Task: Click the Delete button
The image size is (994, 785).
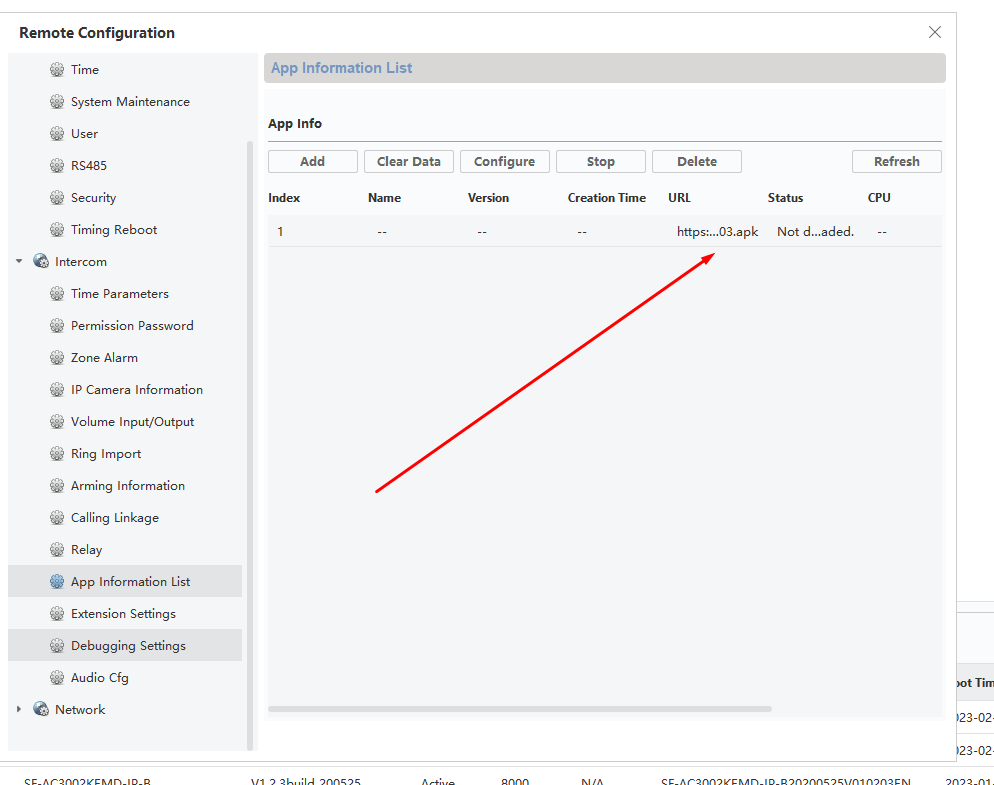Action: (697, 162)
